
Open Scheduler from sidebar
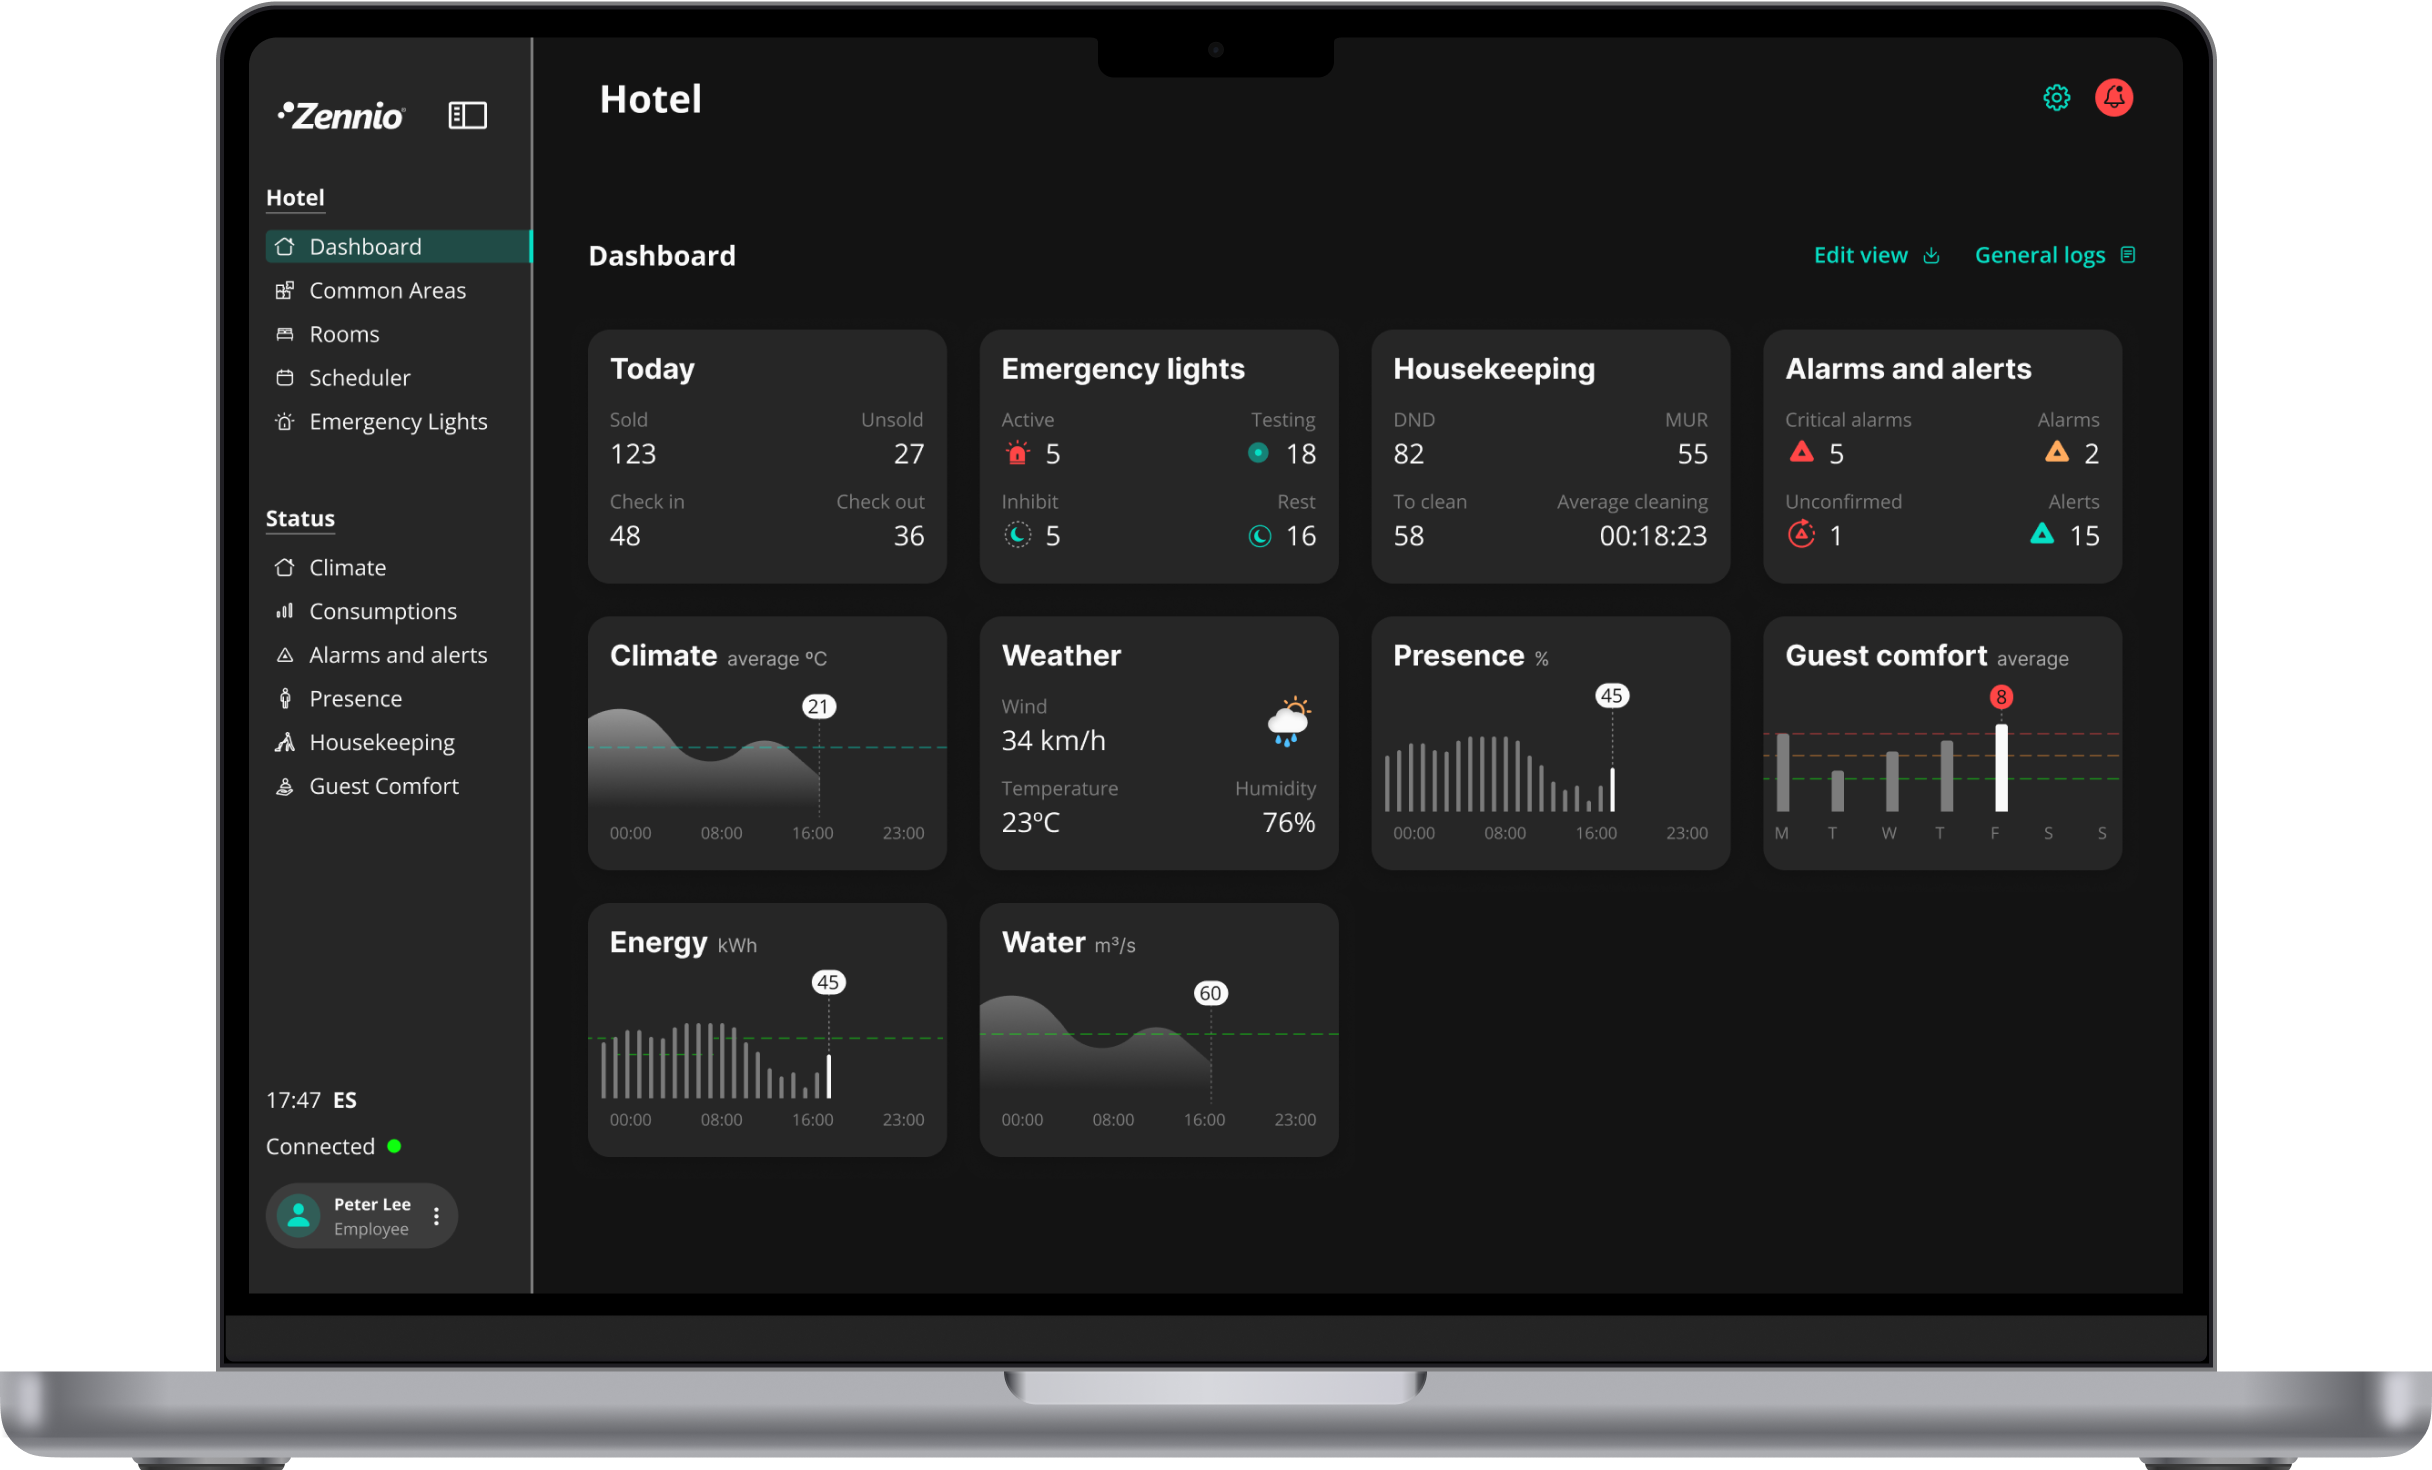(x=359, y=378)
